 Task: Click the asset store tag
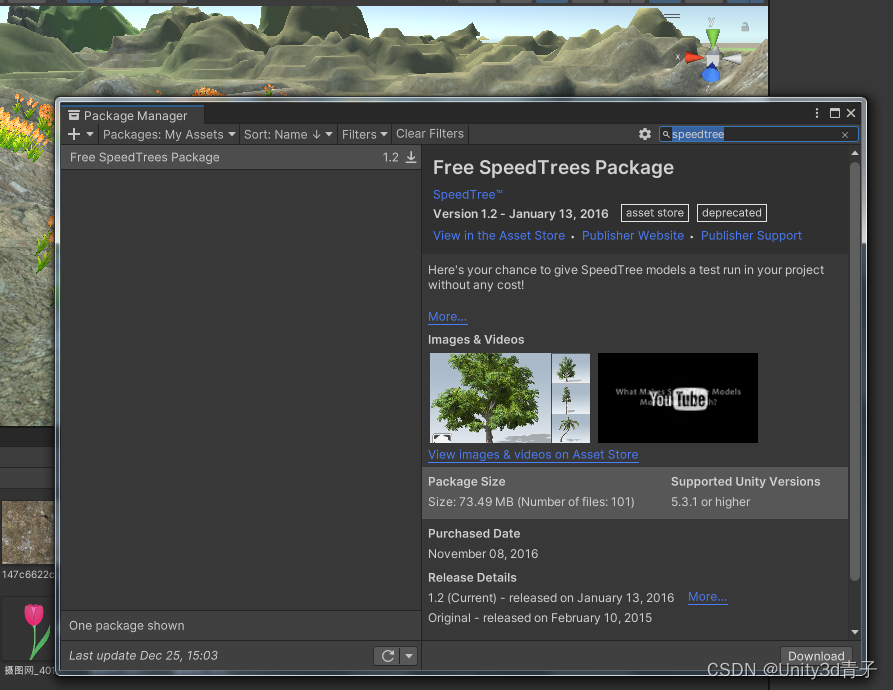655,213
